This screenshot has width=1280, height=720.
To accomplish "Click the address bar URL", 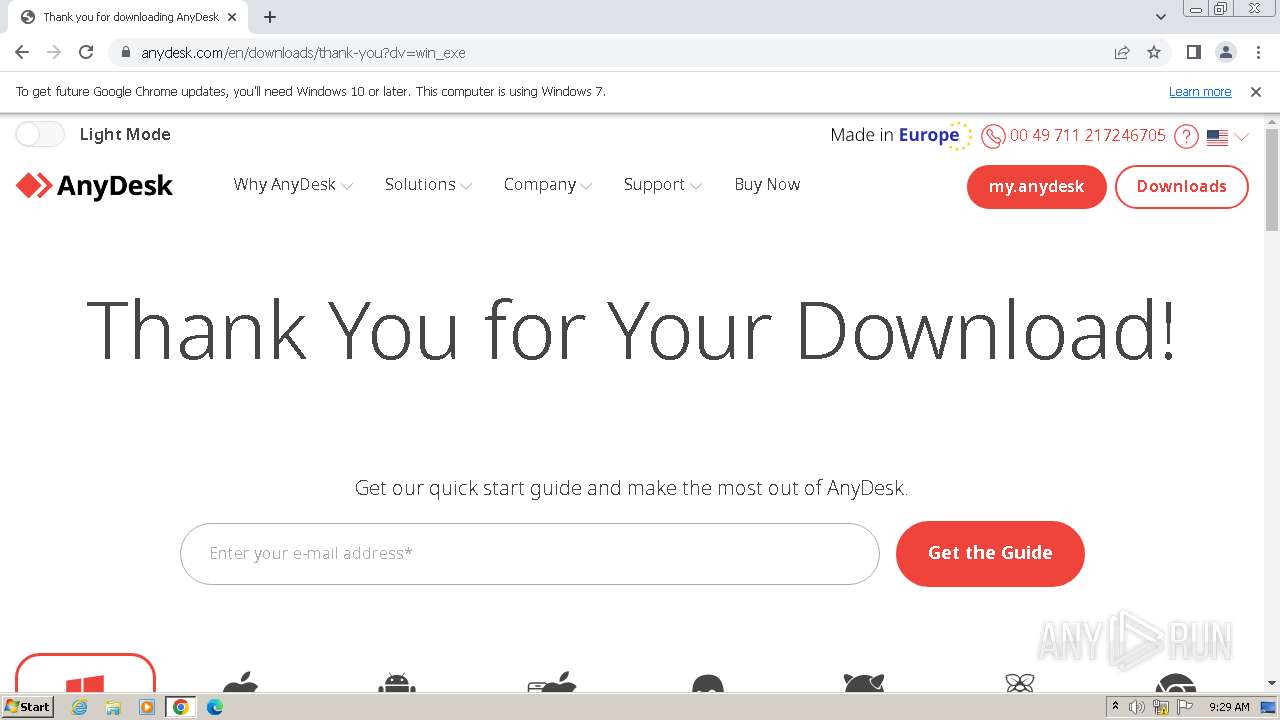I will pyautogui.click(x=303, y=53).
